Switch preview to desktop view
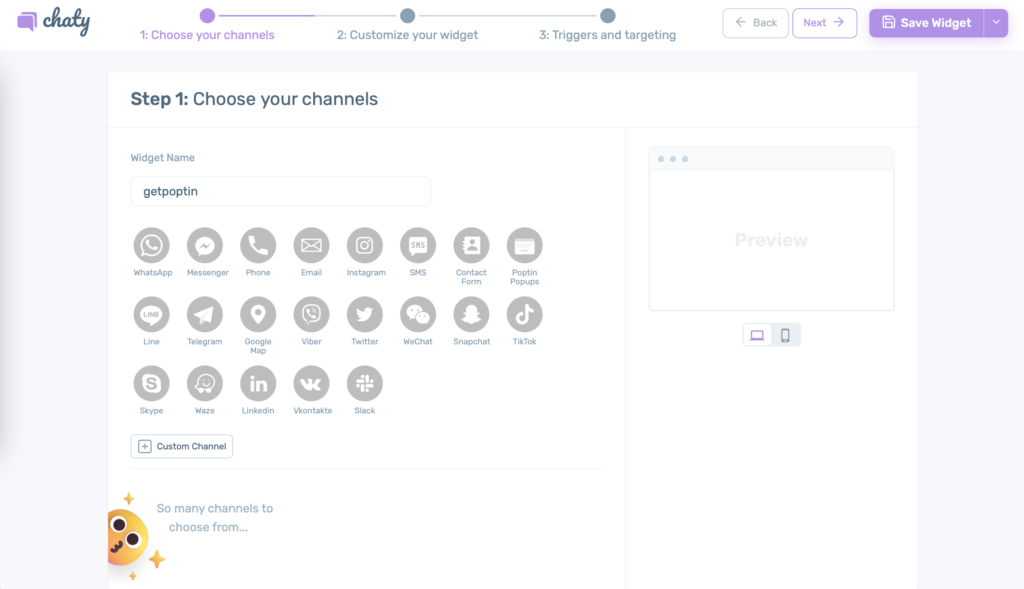Image resolution: width=1024 pixels, height=589 pixels. [x=757, y=335]
